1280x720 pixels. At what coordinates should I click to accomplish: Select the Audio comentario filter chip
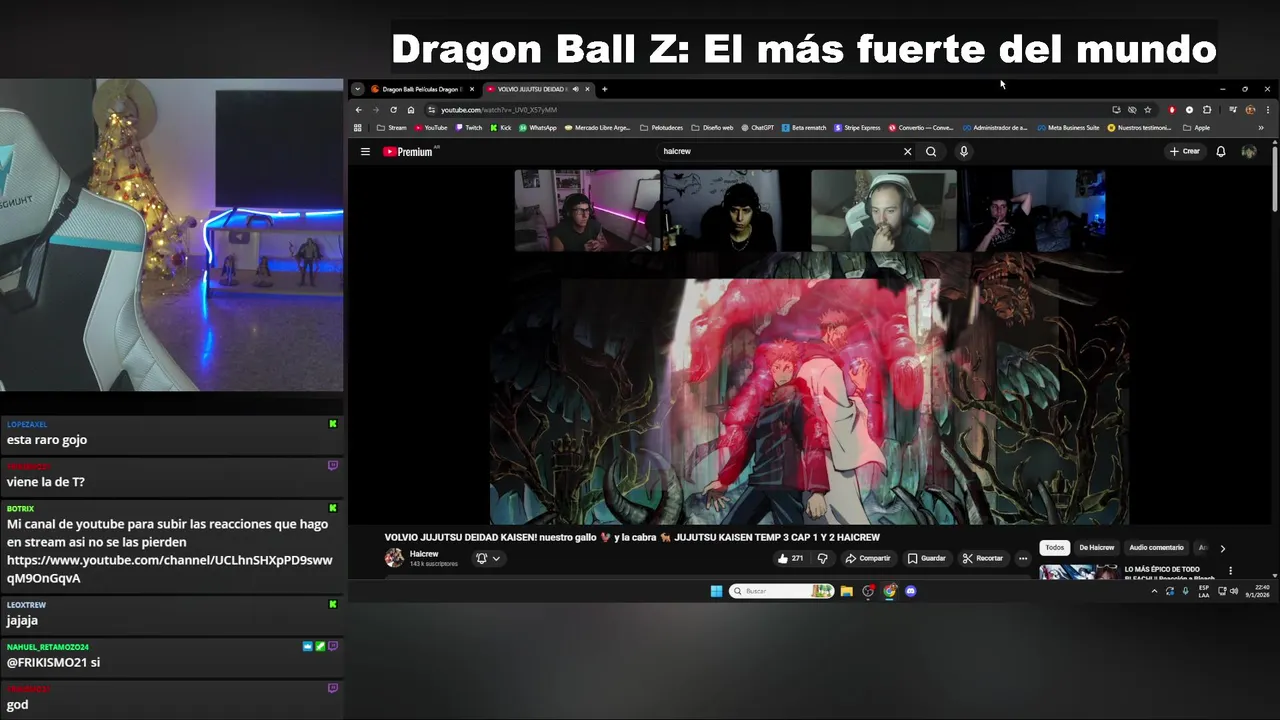(1156, 548)
